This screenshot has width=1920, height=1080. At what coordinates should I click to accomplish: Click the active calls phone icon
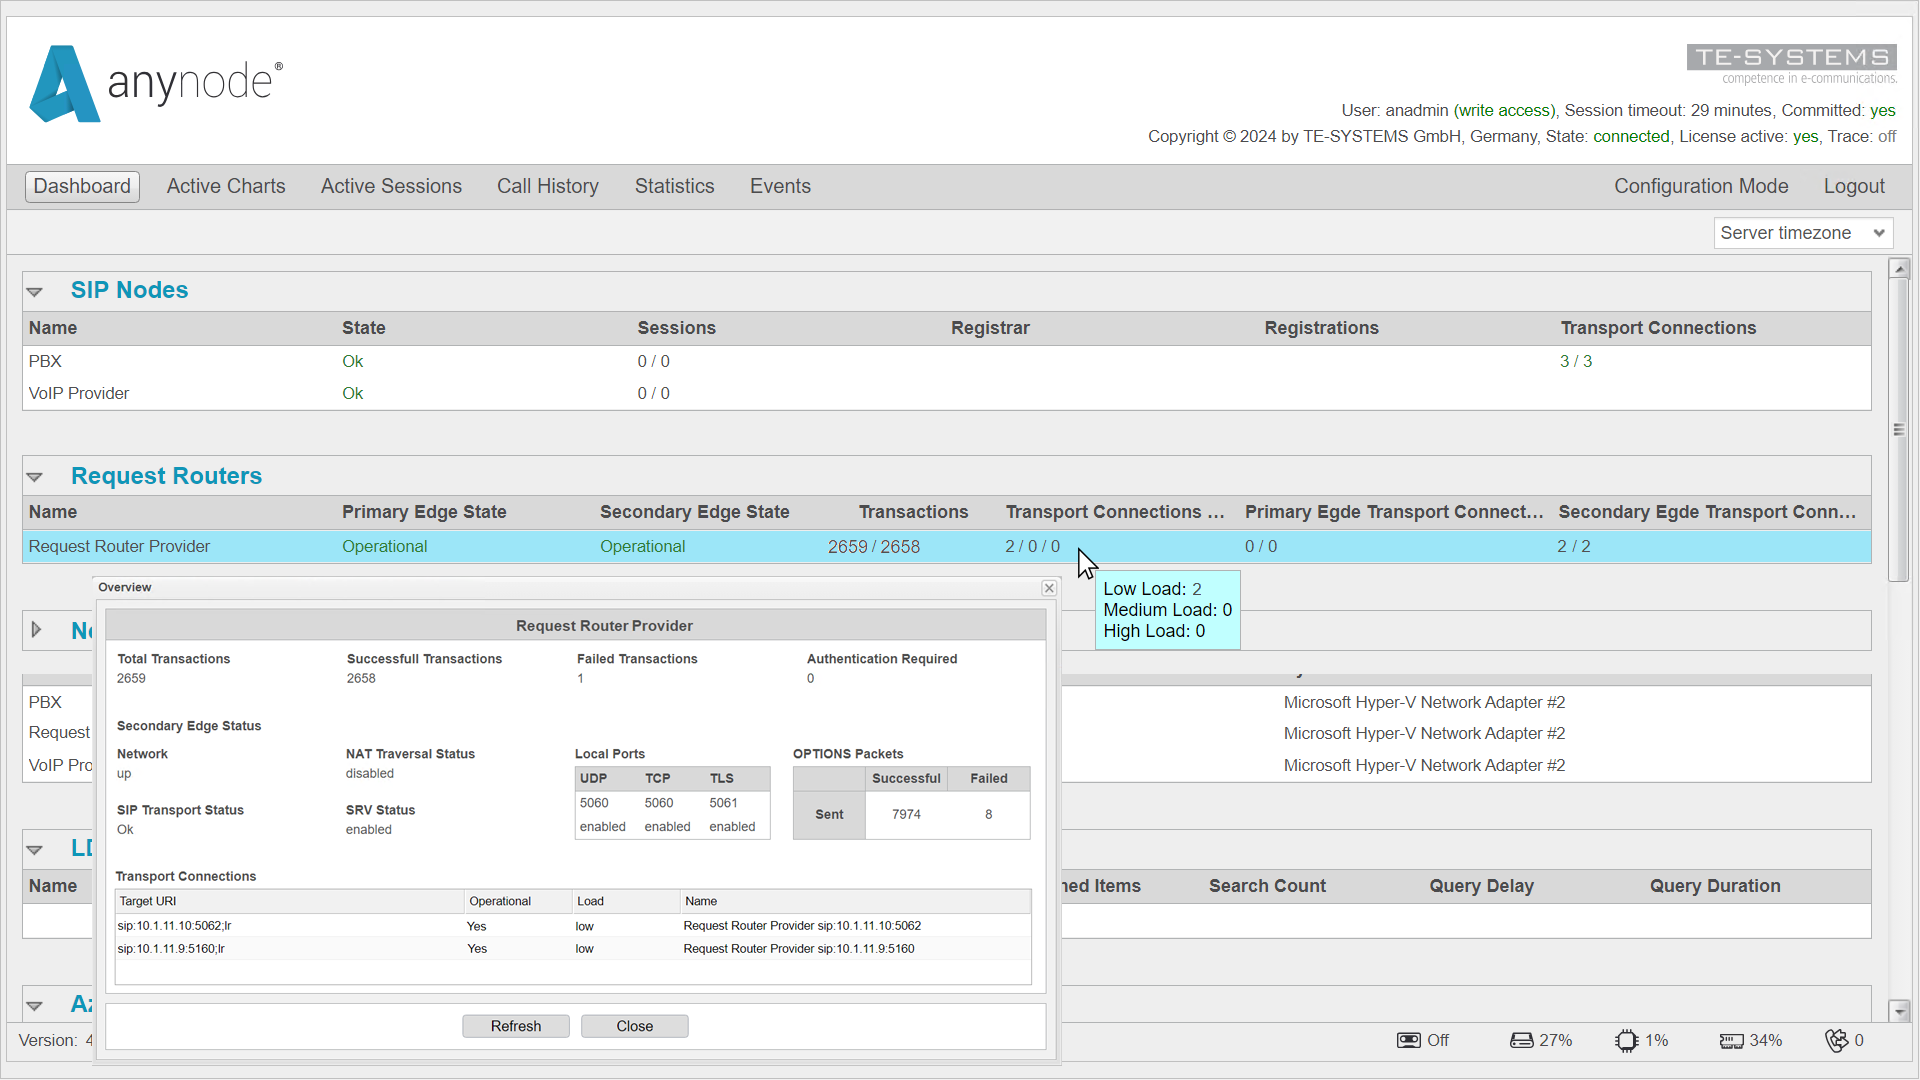click(x=1837, y=1040)
